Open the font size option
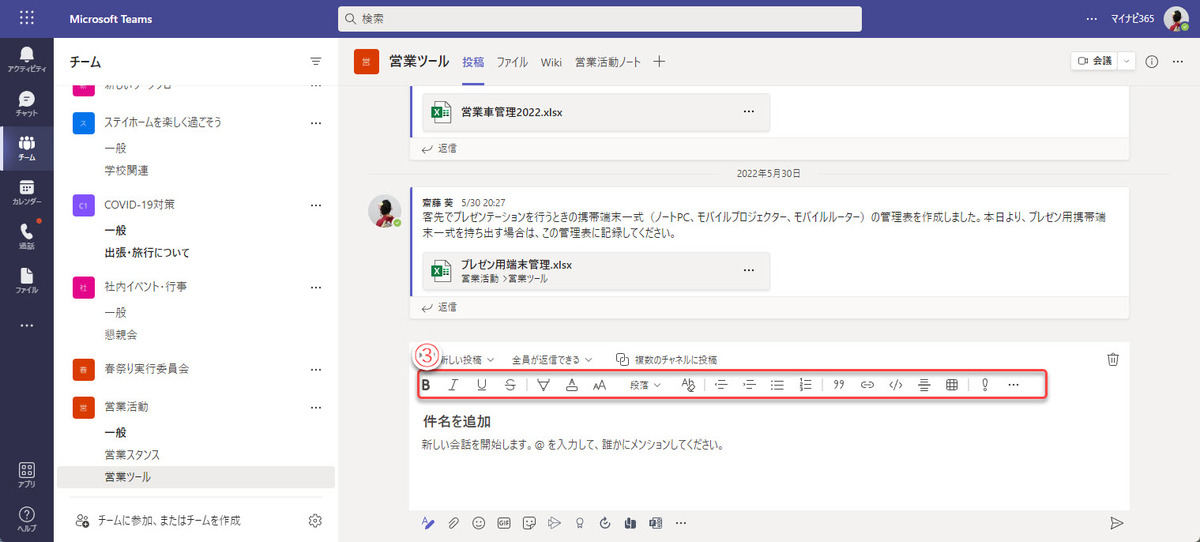 click(600, 384)
